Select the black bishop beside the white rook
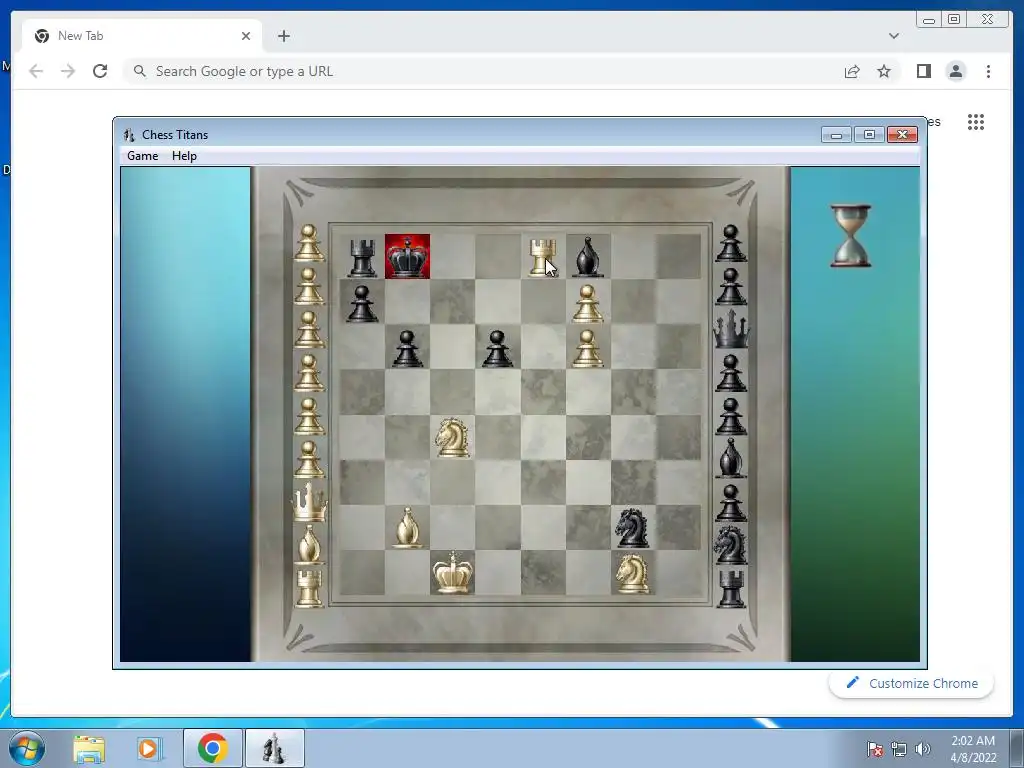 pyautogui.click(x=588, y=257)
